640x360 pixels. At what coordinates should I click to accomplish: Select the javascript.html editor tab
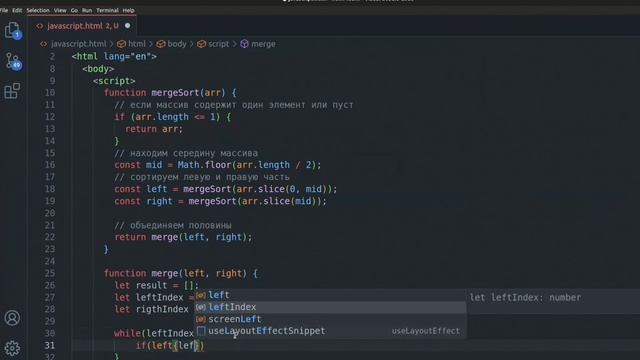click(x=82, y=26)
